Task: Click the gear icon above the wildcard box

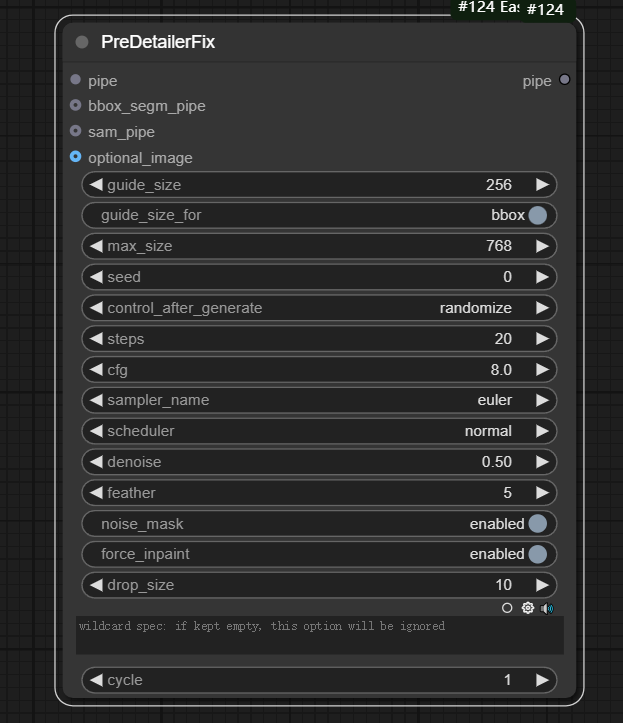Action: click(528, 608)
